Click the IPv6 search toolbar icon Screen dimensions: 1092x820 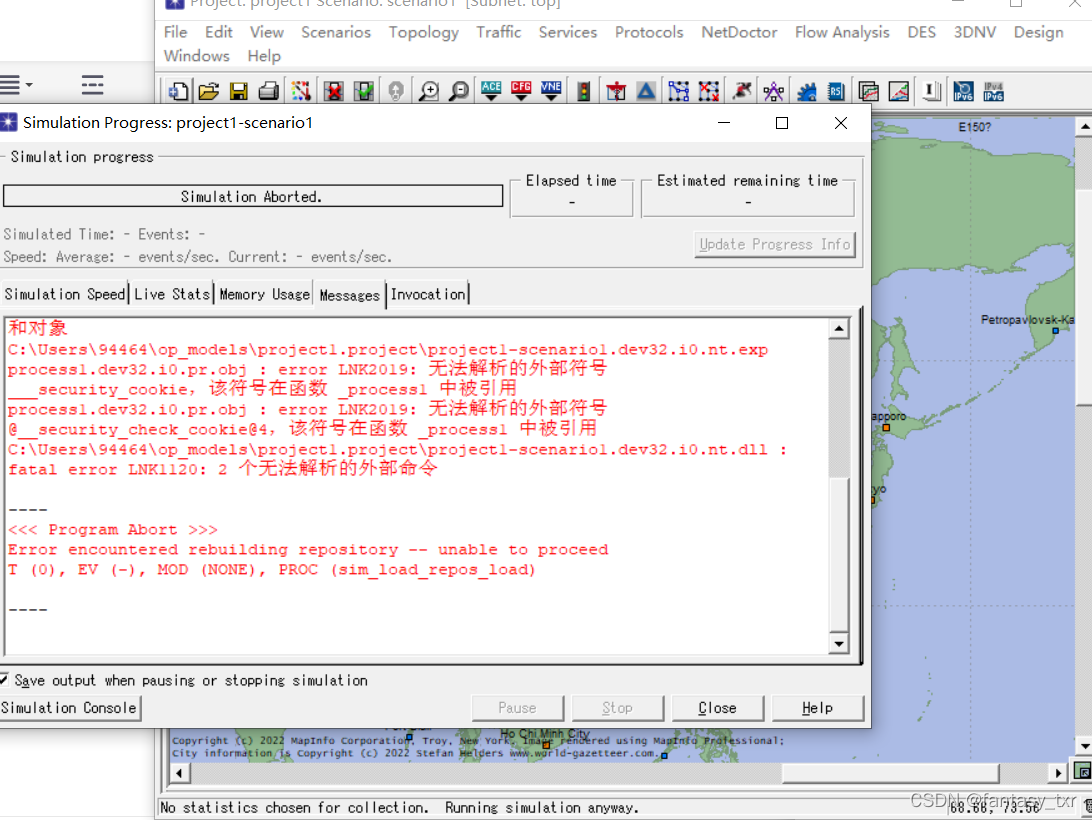click(x=963, y=91)
